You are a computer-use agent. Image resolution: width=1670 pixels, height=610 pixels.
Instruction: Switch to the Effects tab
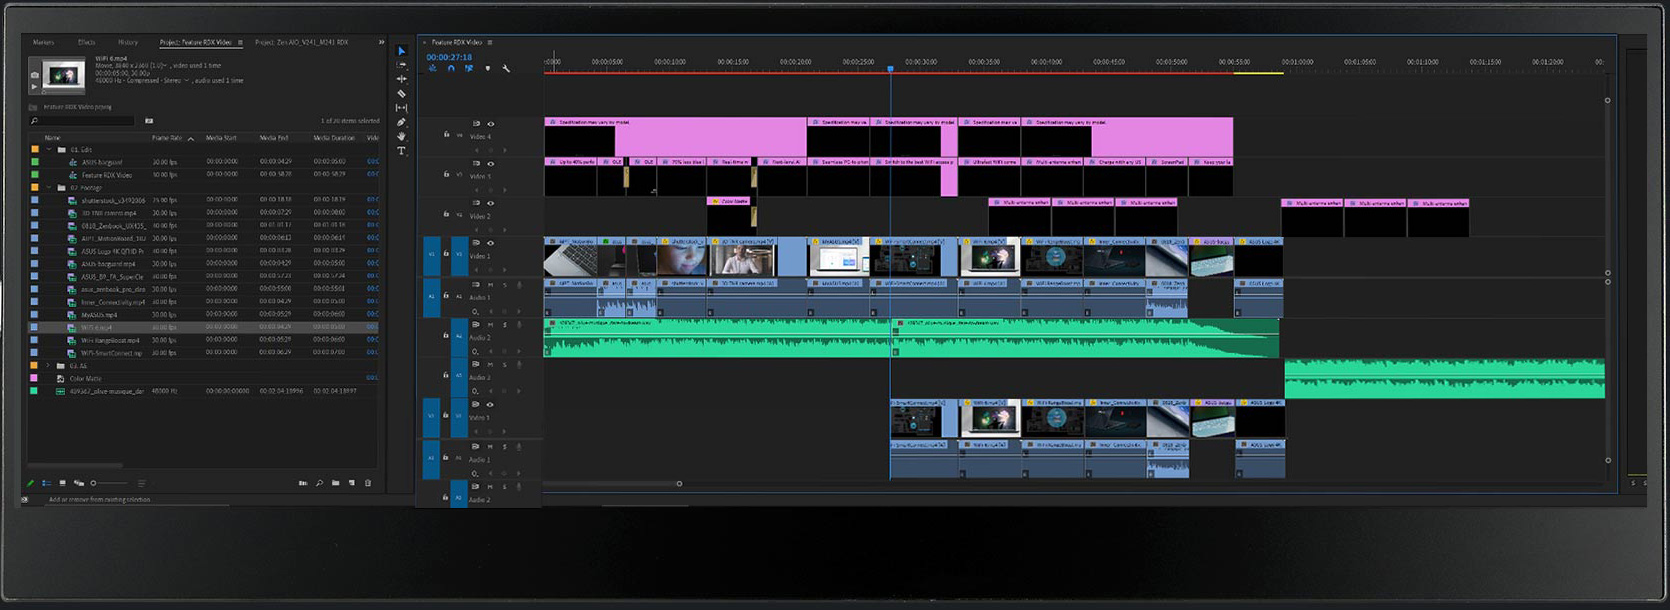click(x=87, y=42)
